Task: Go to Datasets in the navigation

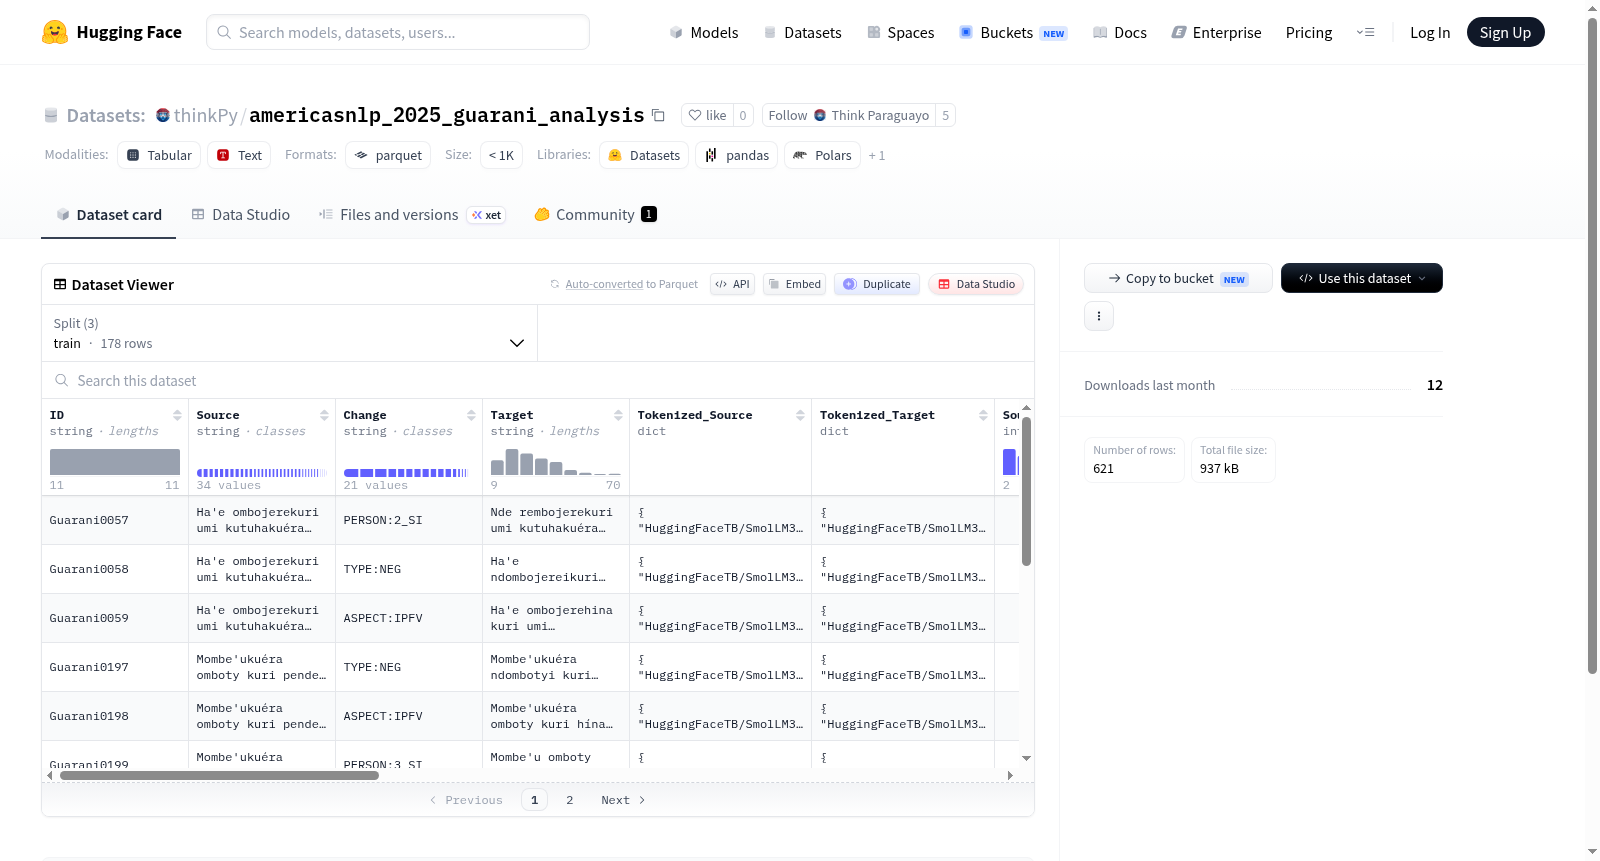Action: pos(803,32)
